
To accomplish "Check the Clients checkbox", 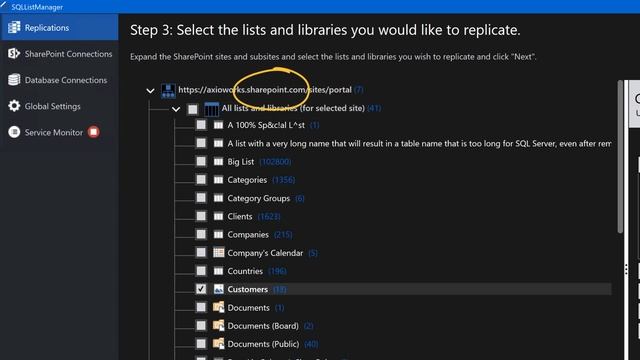I will tap(201, 216).
